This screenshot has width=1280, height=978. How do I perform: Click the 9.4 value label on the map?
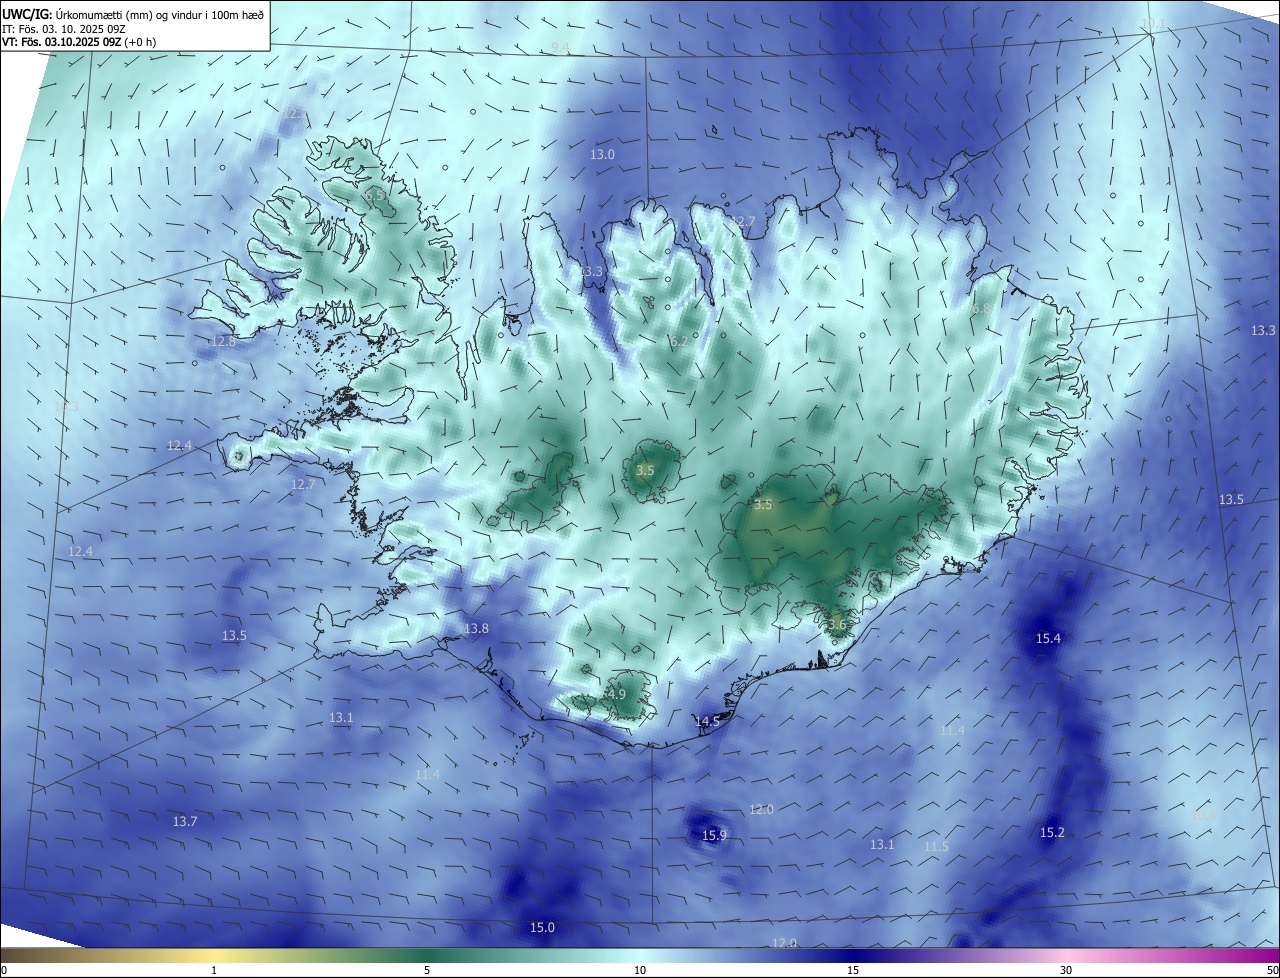[x=560, y=48]
